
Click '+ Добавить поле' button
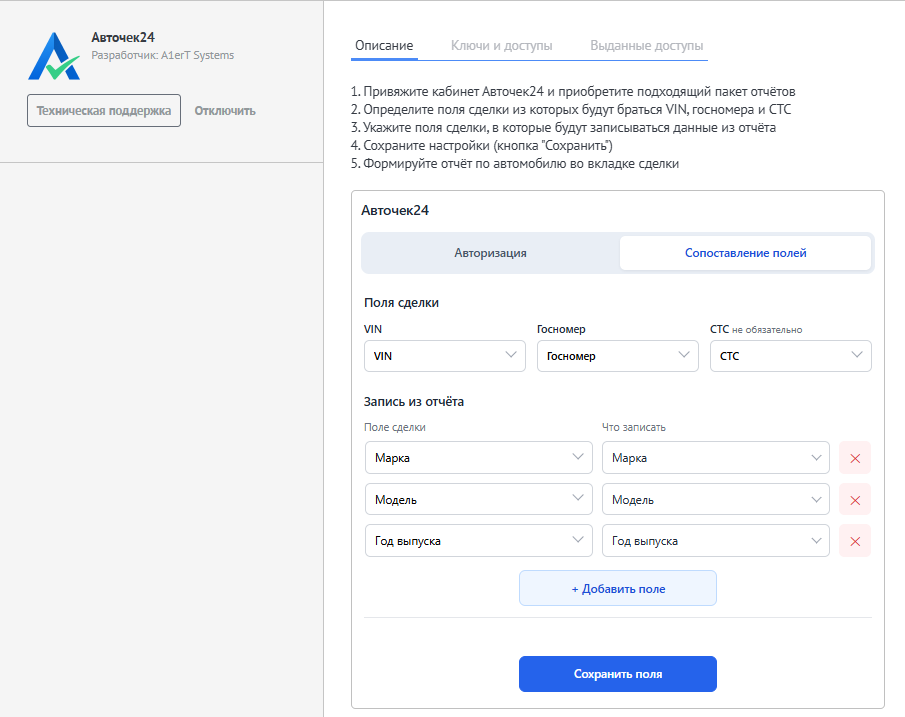point(618,588)
